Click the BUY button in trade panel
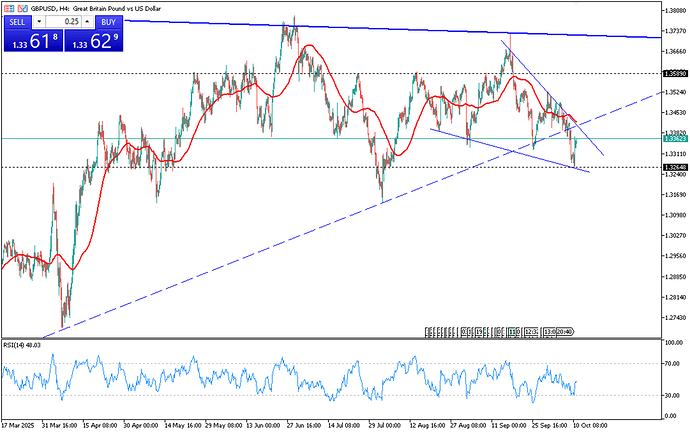Image resolution: width=690 pixels, height=432 pixels. pyautogui.click(x=108, y=21)
